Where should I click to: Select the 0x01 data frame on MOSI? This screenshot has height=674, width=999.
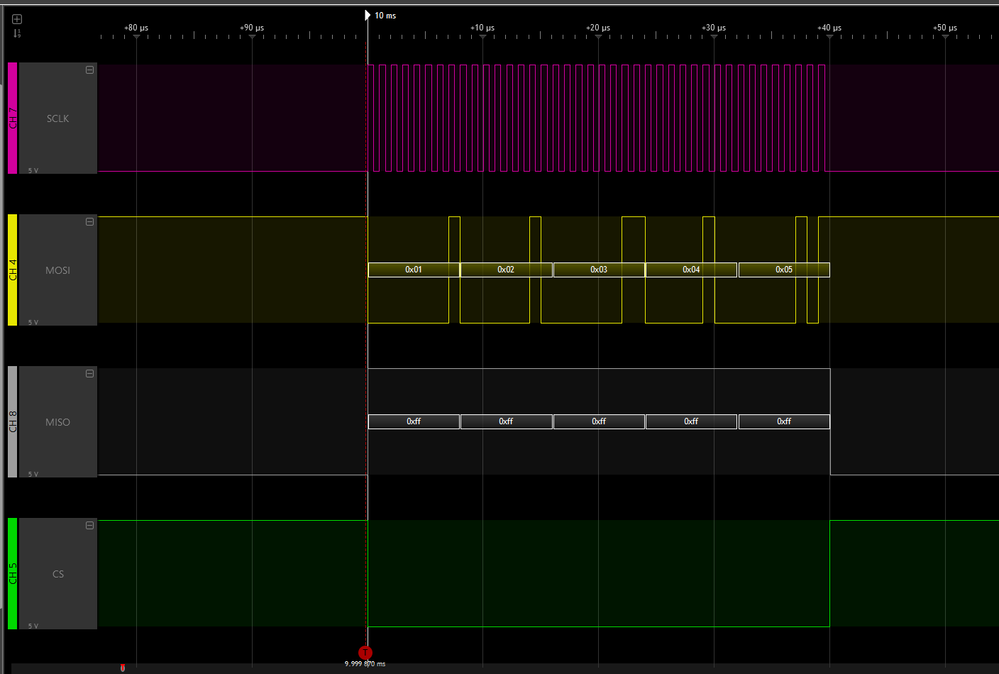pos(414,269)
